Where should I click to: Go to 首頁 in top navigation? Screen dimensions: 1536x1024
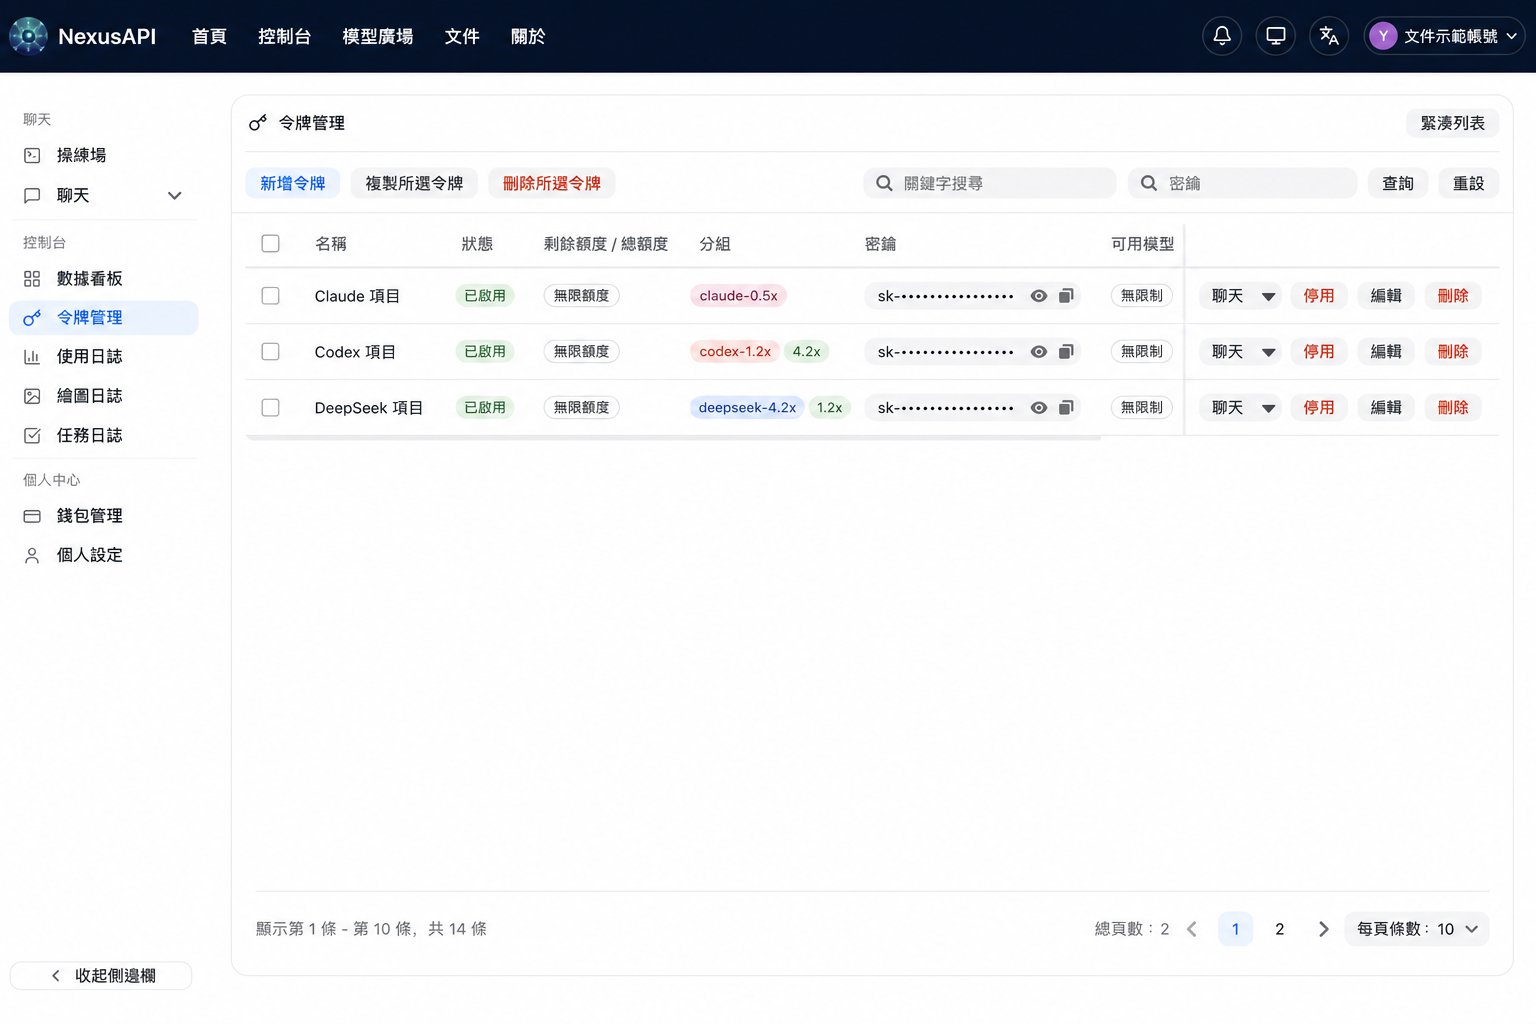coord(209,36)
